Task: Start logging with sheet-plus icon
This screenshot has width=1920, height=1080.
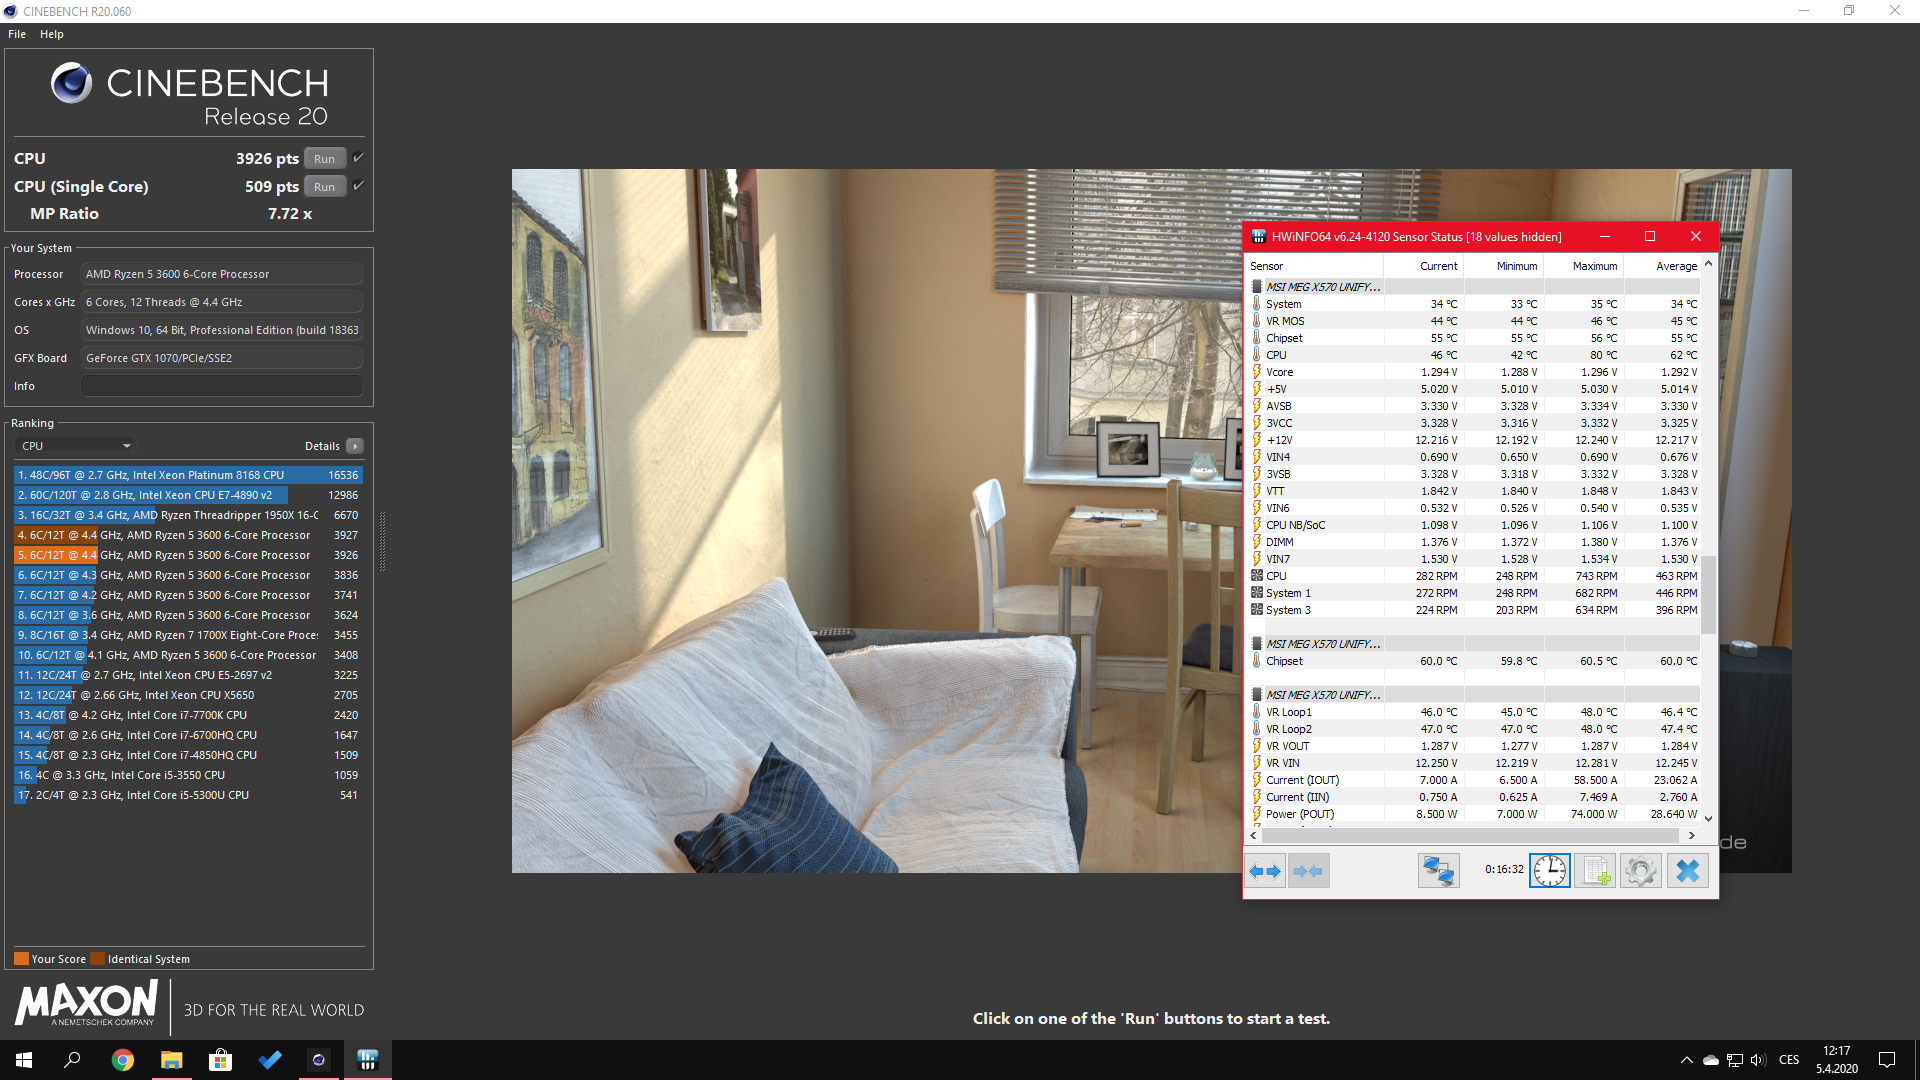Action: coord(1596,871)
